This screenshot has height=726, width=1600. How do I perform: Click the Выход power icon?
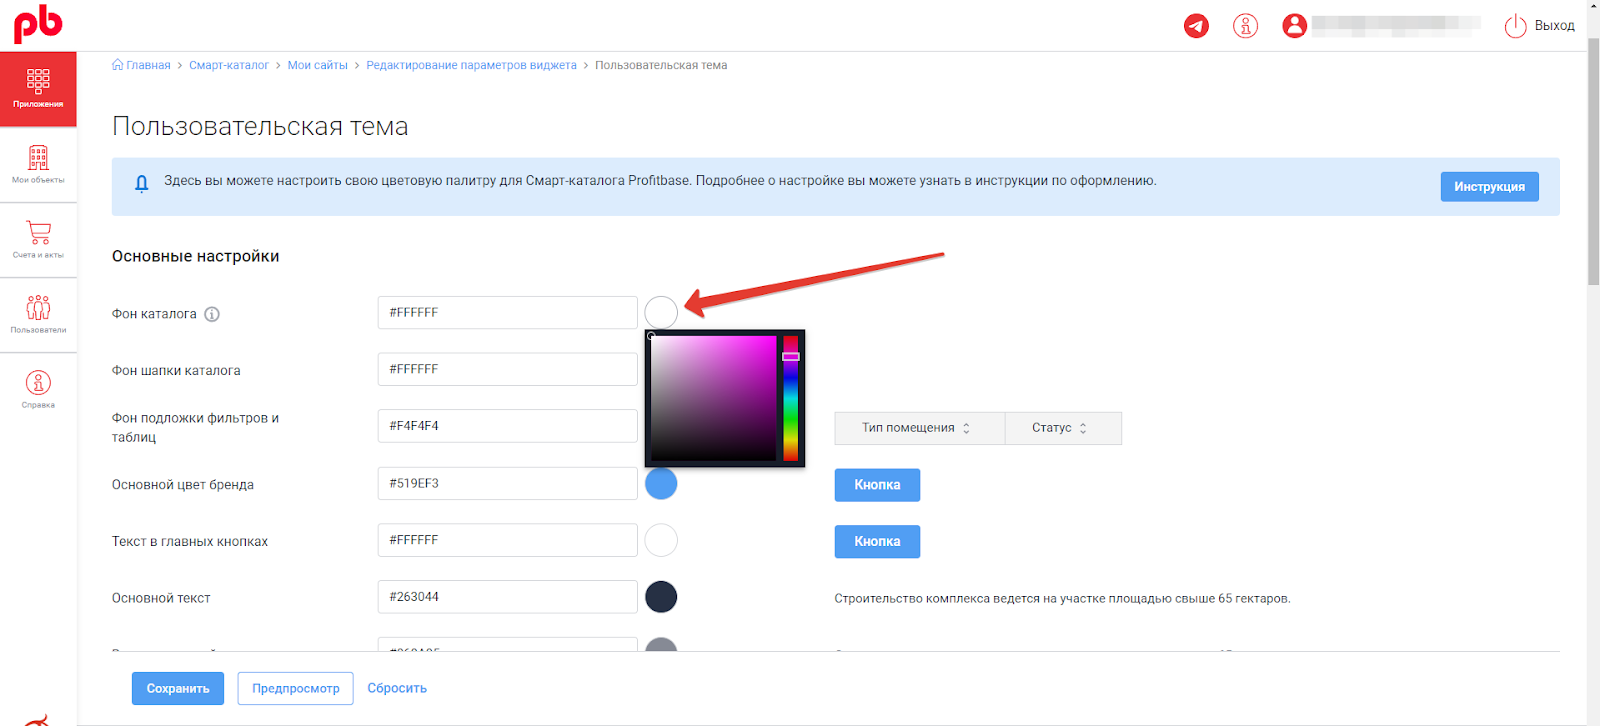(1516, 26)
